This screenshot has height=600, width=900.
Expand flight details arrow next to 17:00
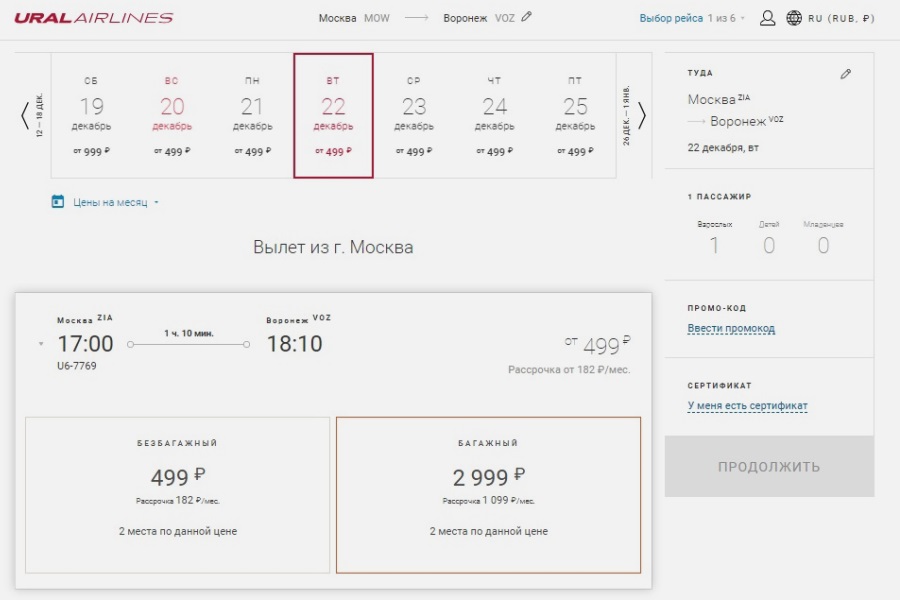[x=41, y=345]
